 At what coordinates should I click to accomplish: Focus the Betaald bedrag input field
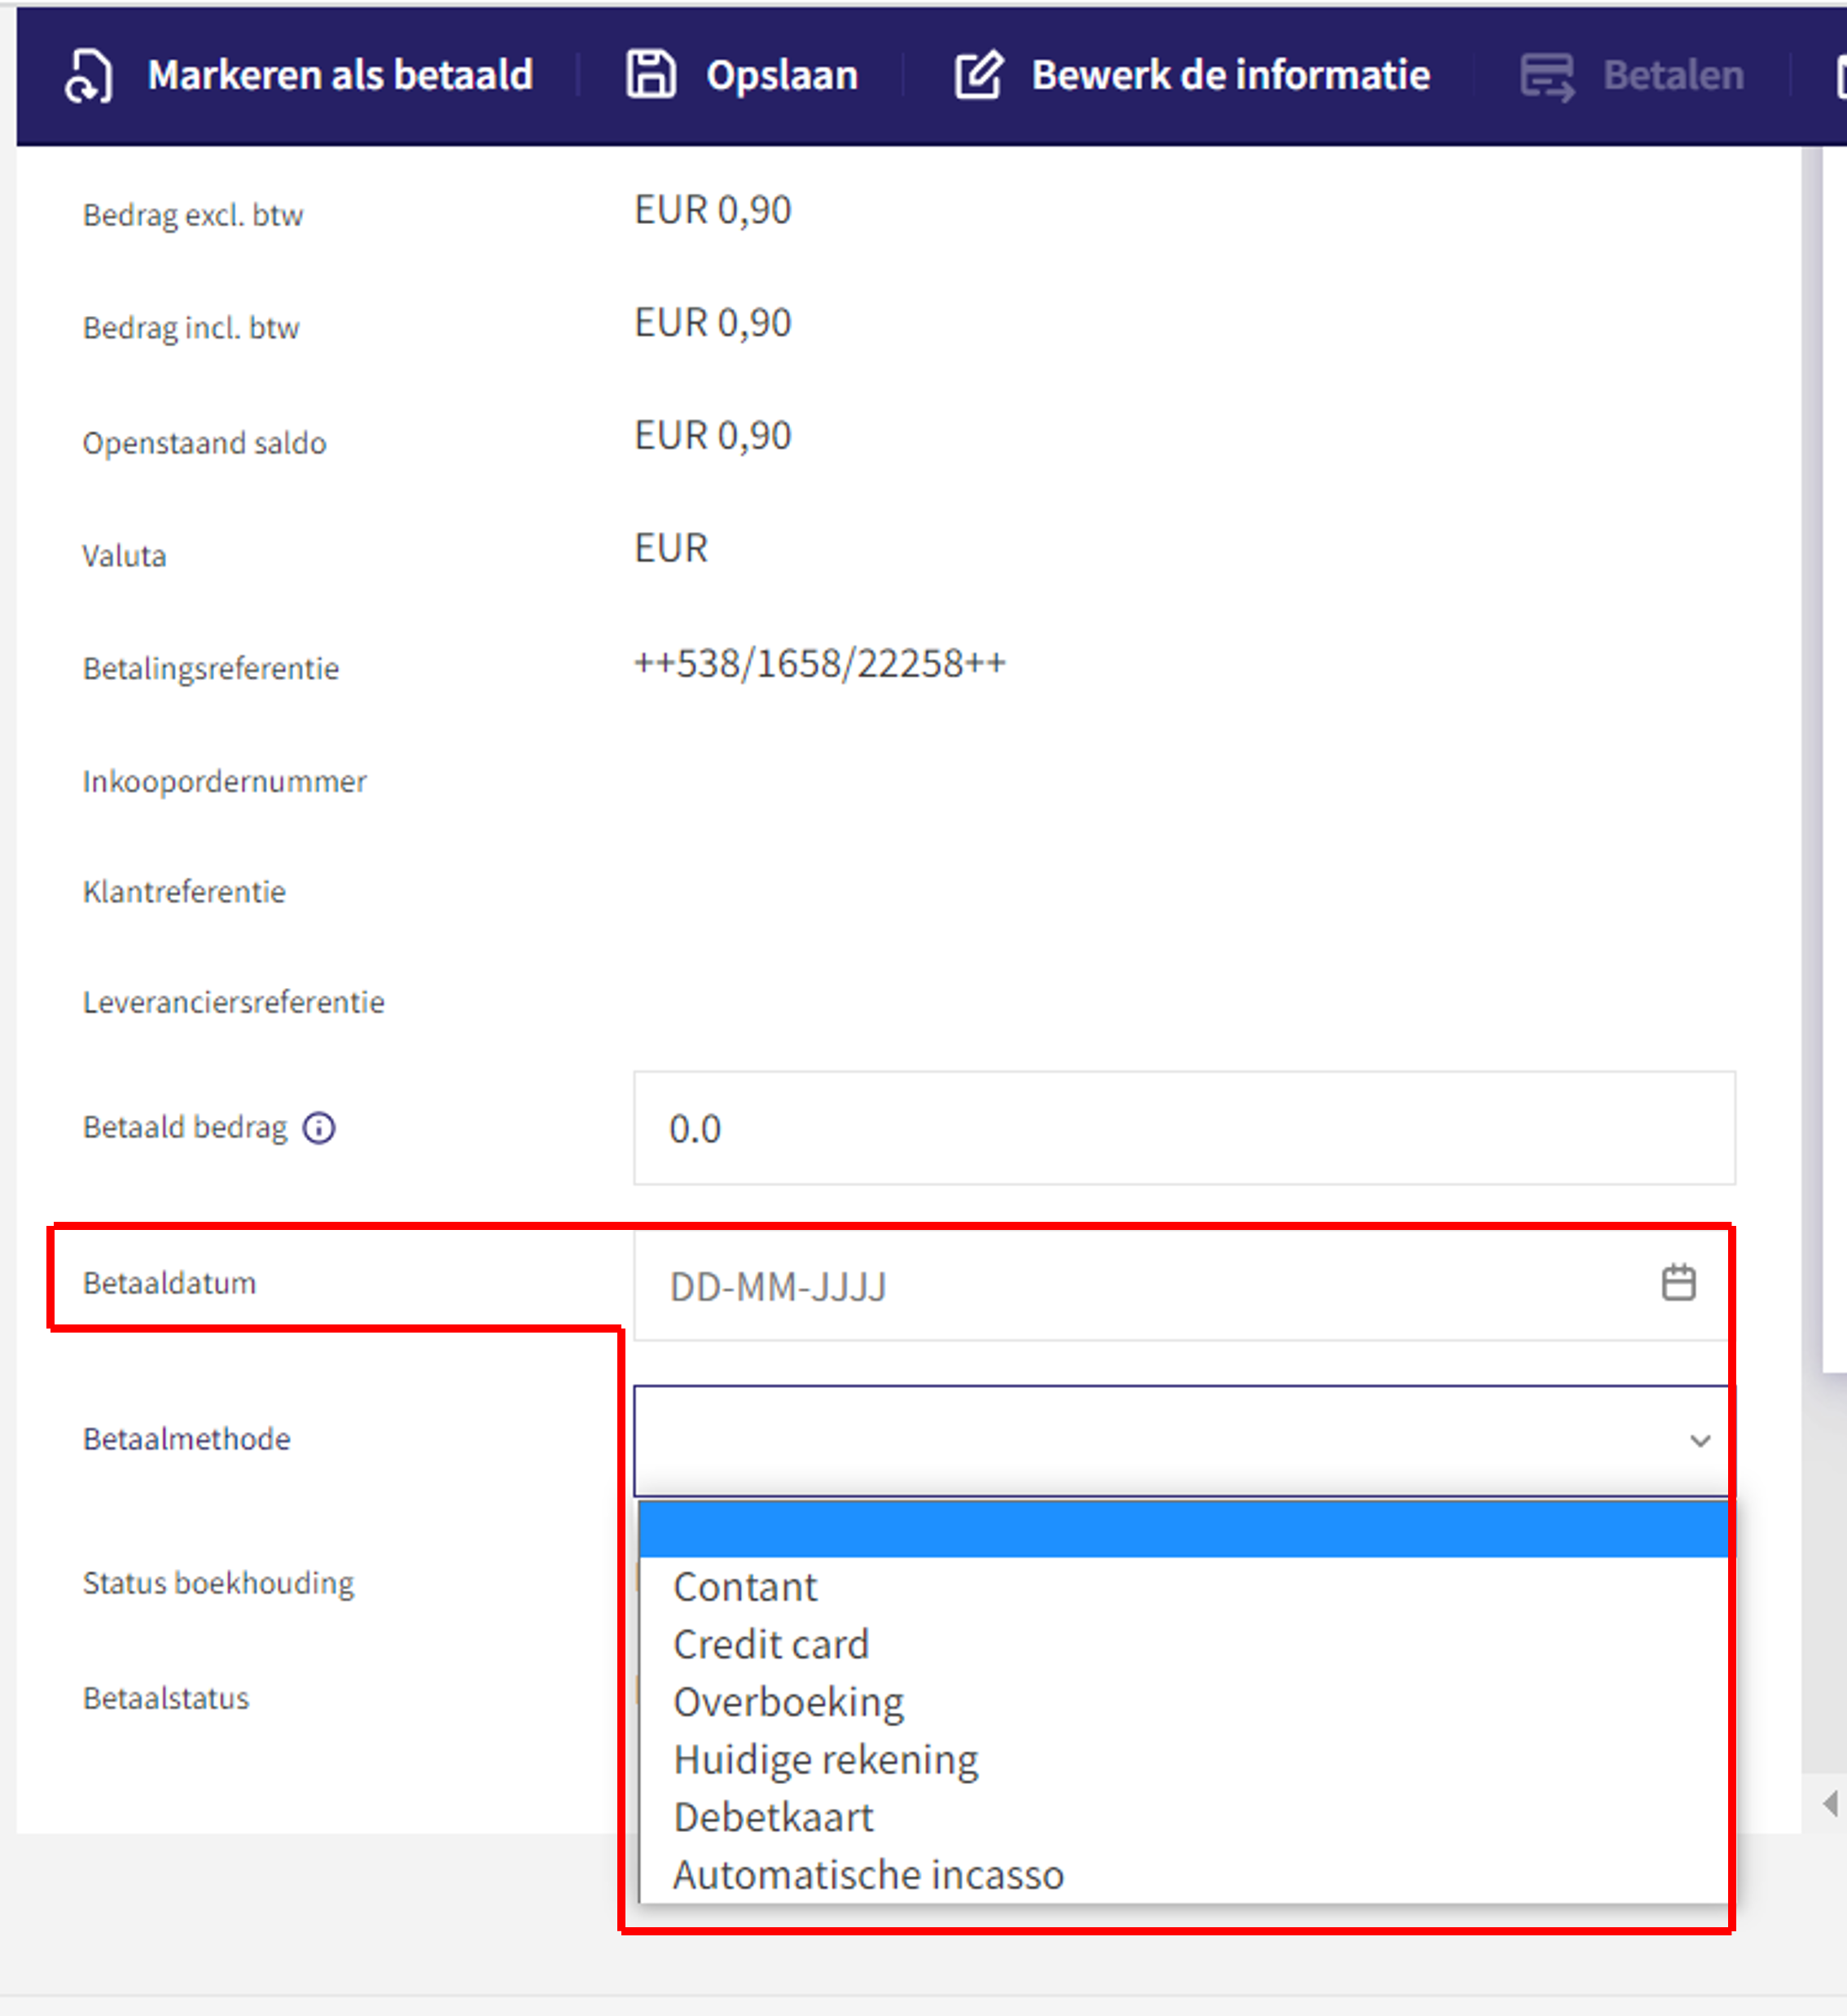(1184, 1128)
